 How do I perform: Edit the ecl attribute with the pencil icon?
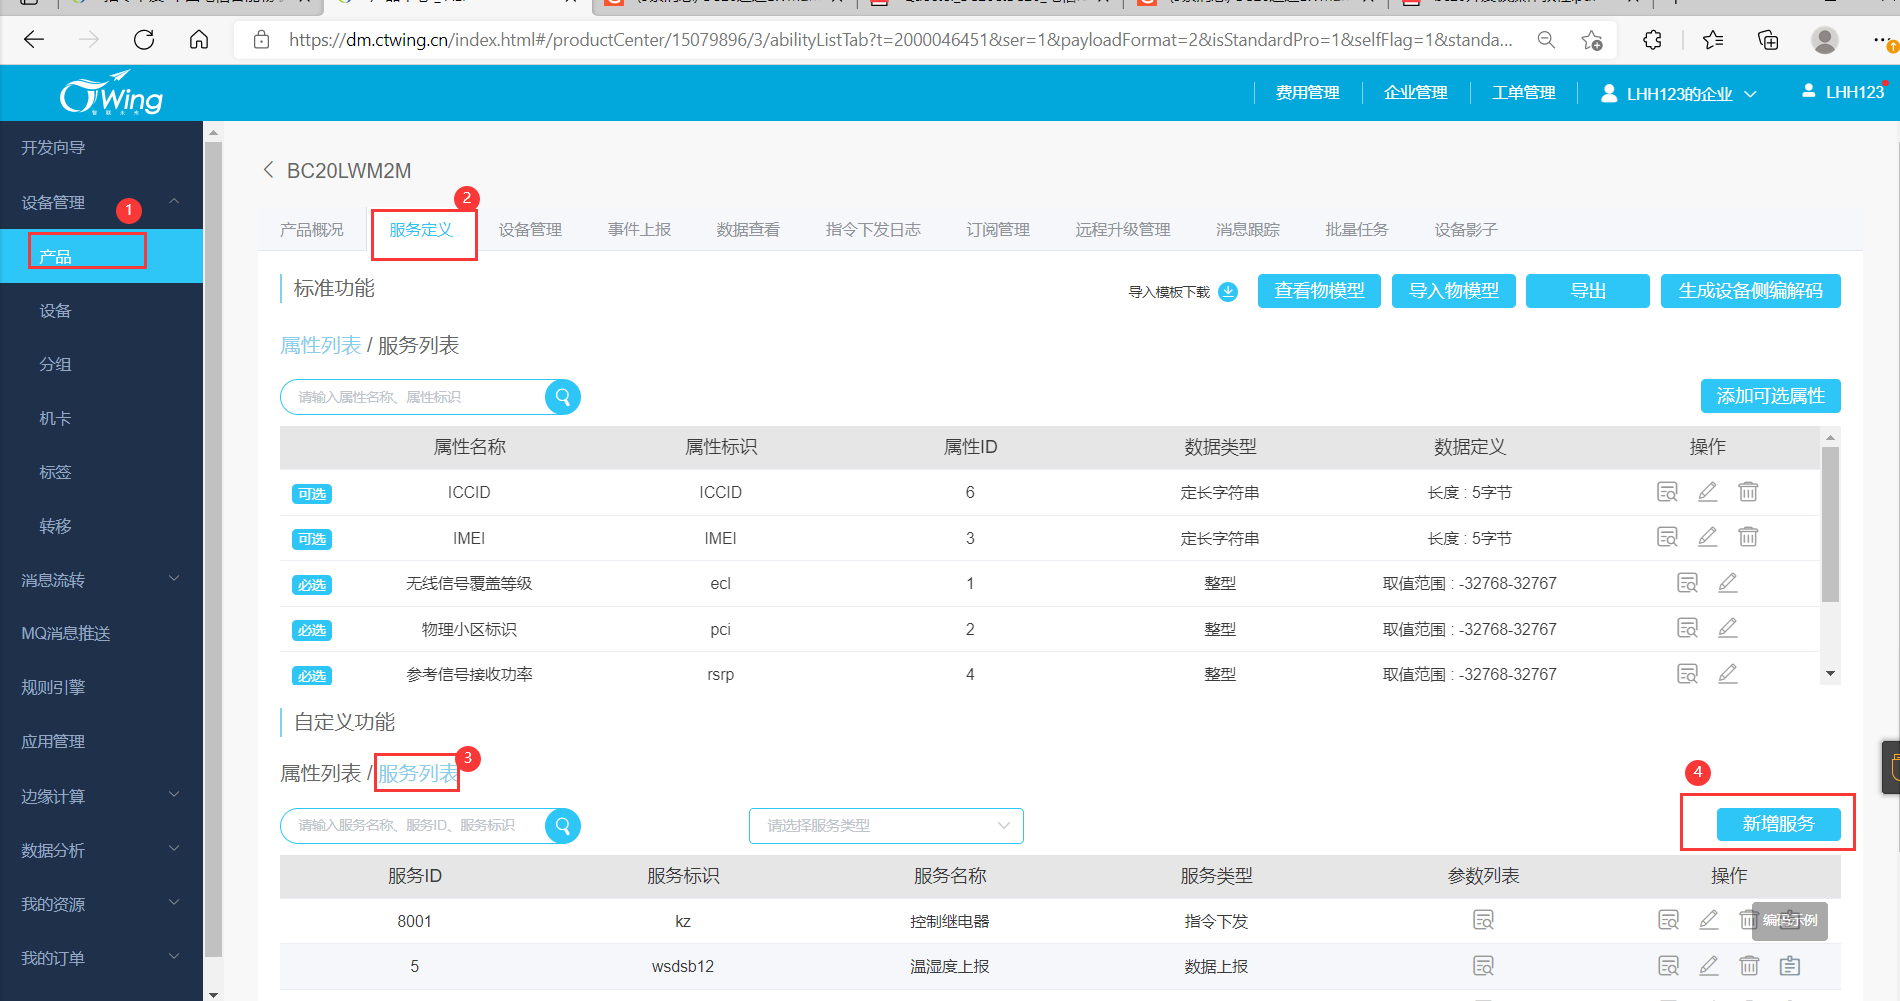(1728, 583)
